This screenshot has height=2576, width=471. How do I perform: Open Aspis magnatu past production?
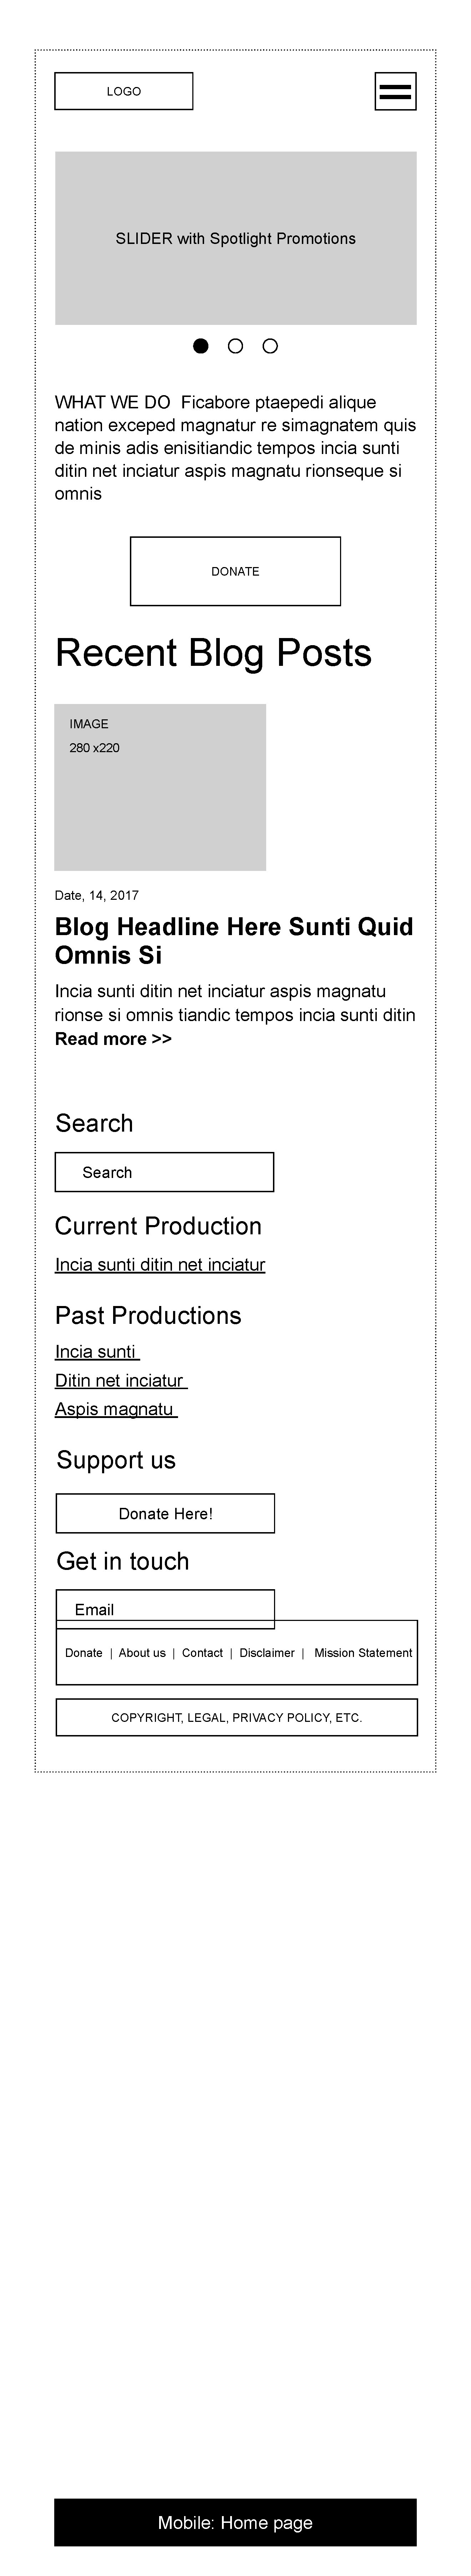[116, 1410]
